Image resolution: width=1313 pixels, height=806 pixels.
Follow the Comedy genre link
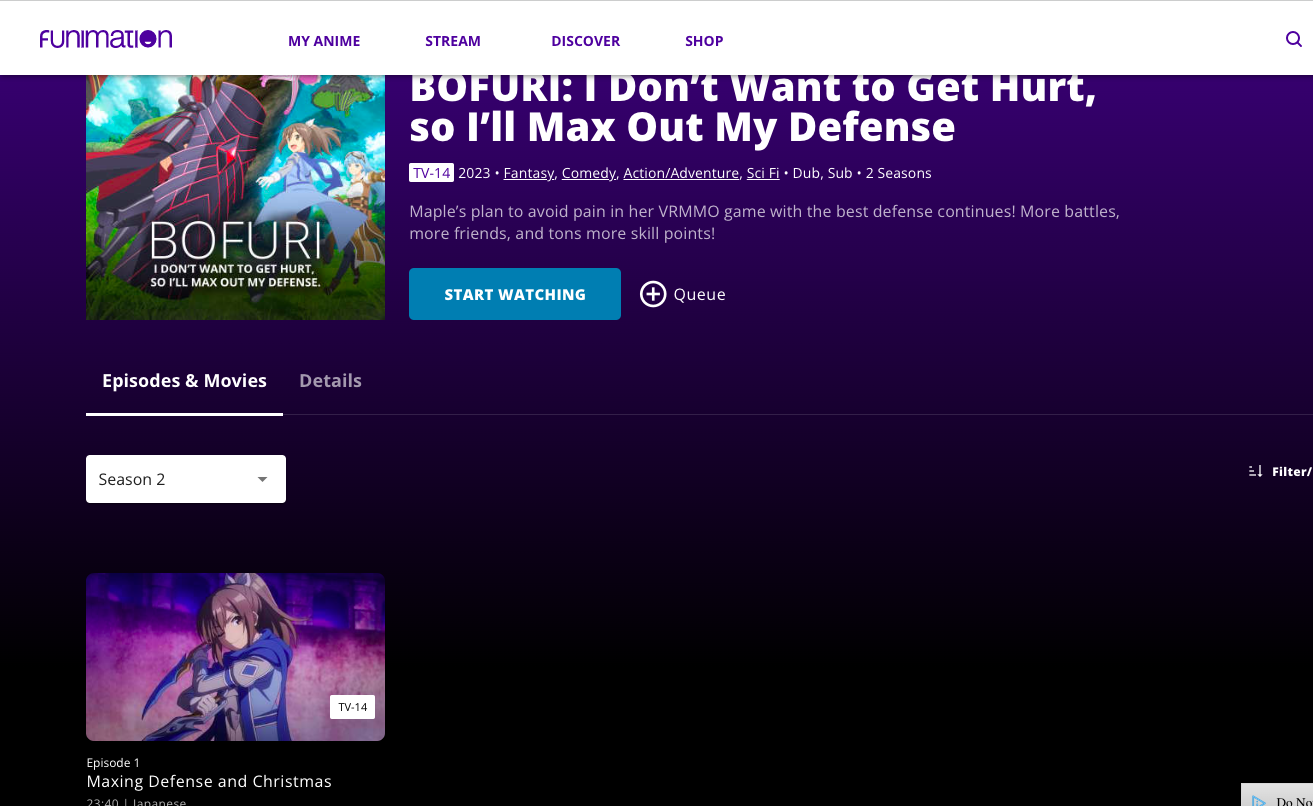pyautogui.click(x=589, y=173)
